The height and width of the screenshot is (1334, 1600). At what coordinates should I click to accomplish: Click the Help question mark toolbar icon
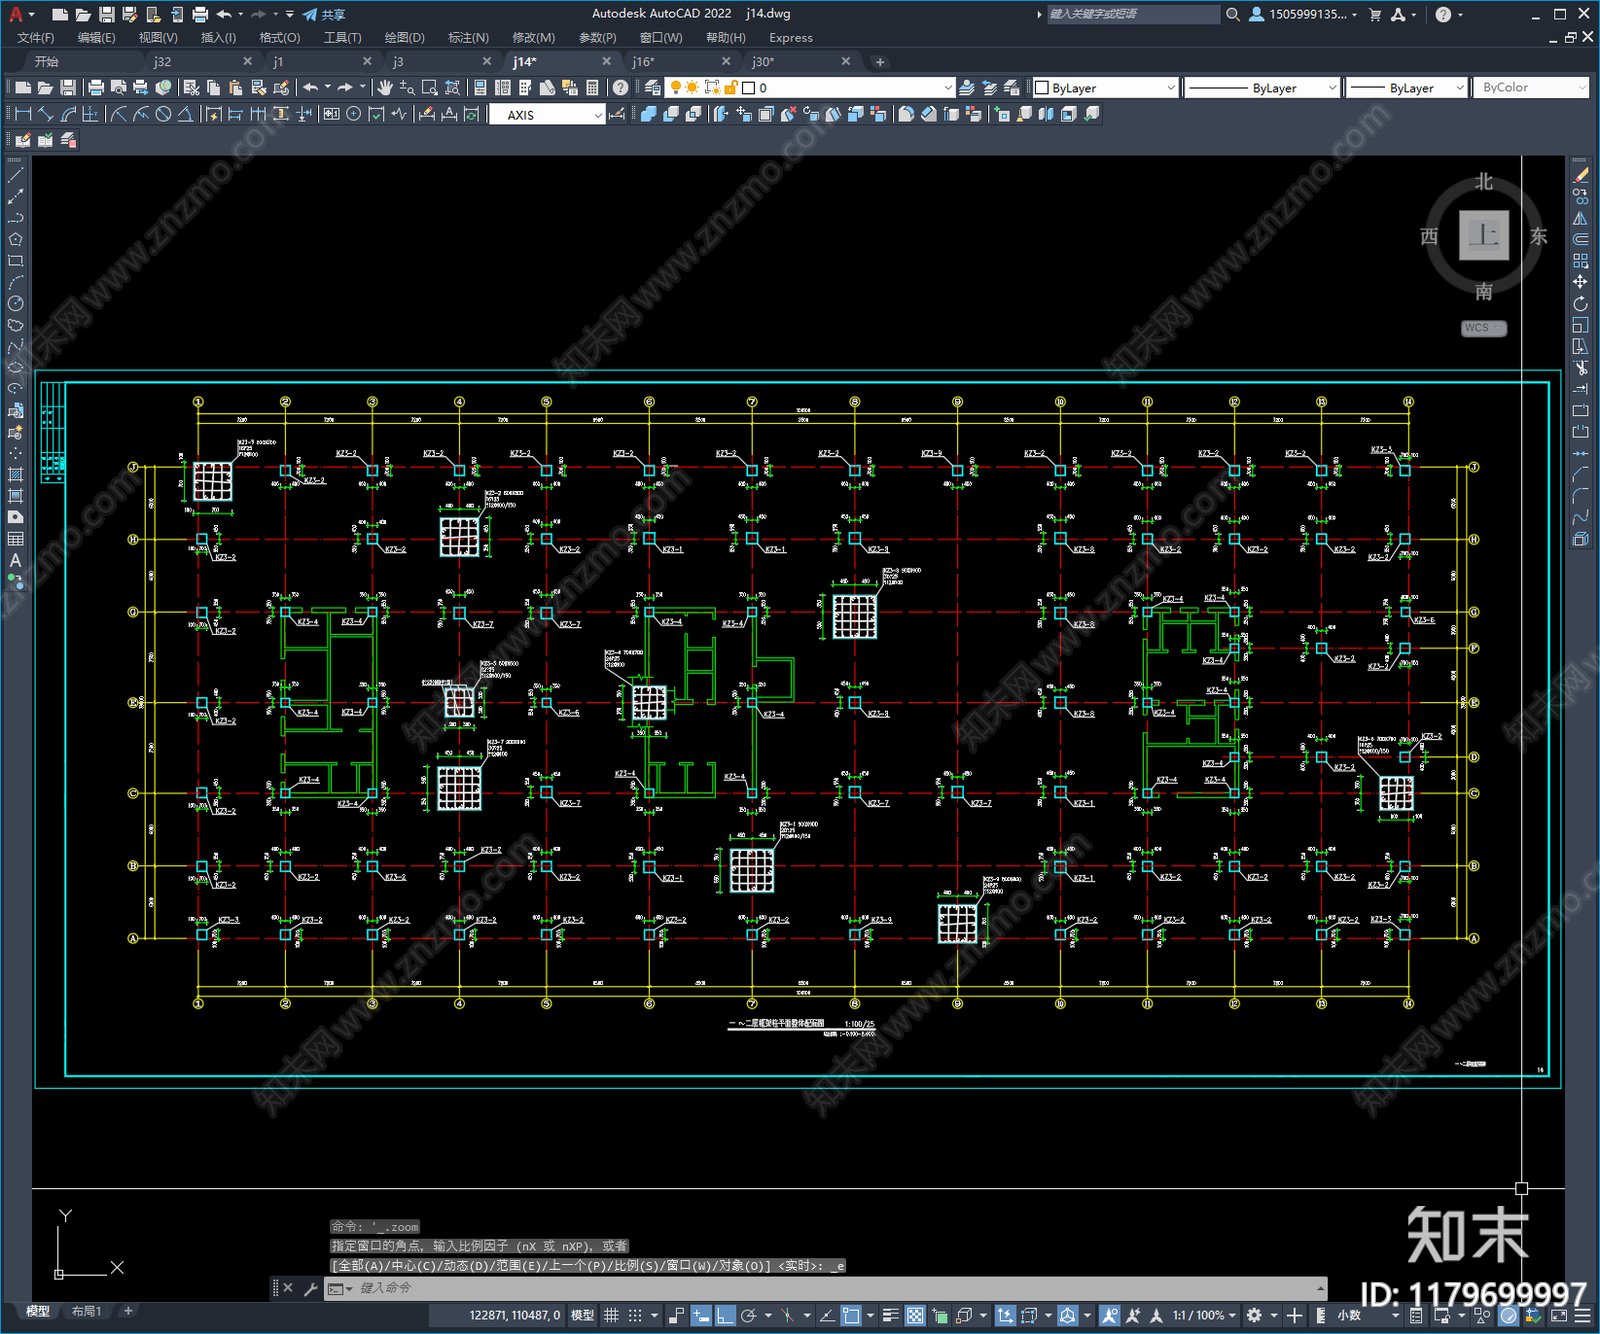[x=621, y=88]
